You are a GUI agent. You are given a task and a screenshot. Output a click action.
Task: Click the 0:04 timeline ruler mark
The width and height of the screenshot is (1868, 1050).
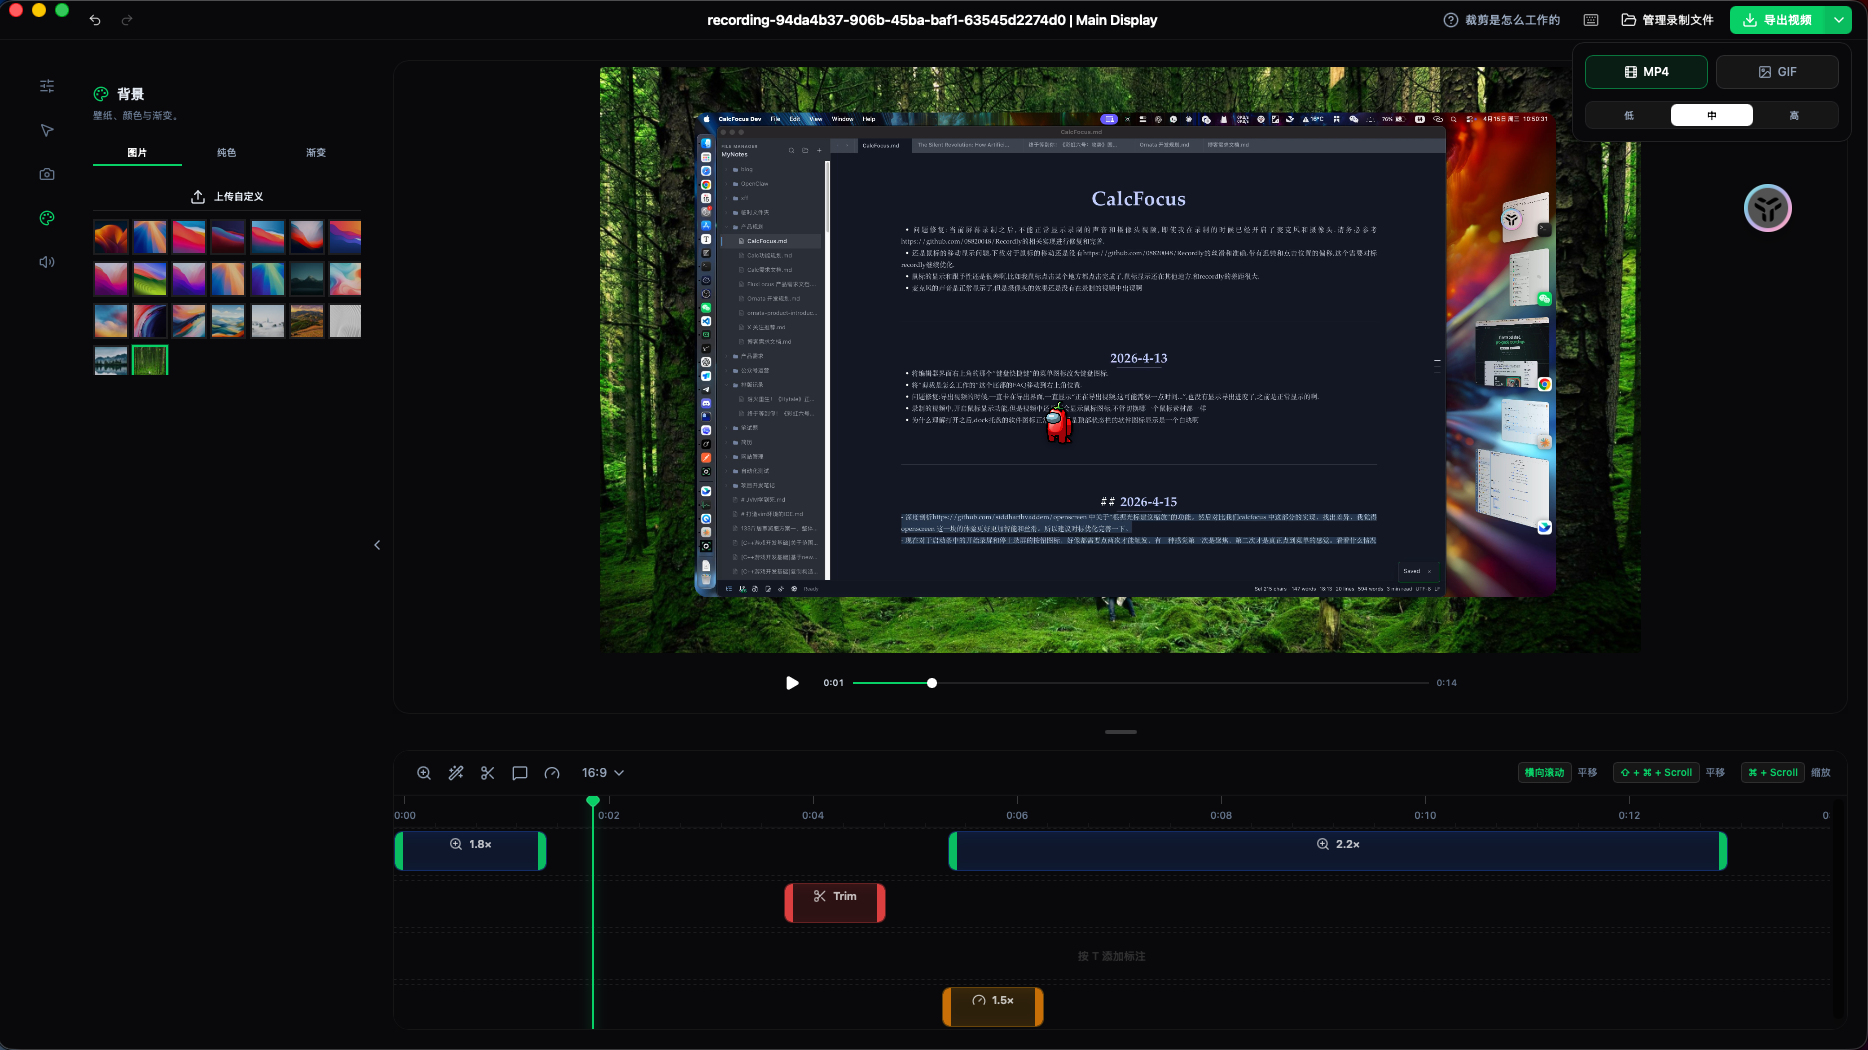click(813, 815)
